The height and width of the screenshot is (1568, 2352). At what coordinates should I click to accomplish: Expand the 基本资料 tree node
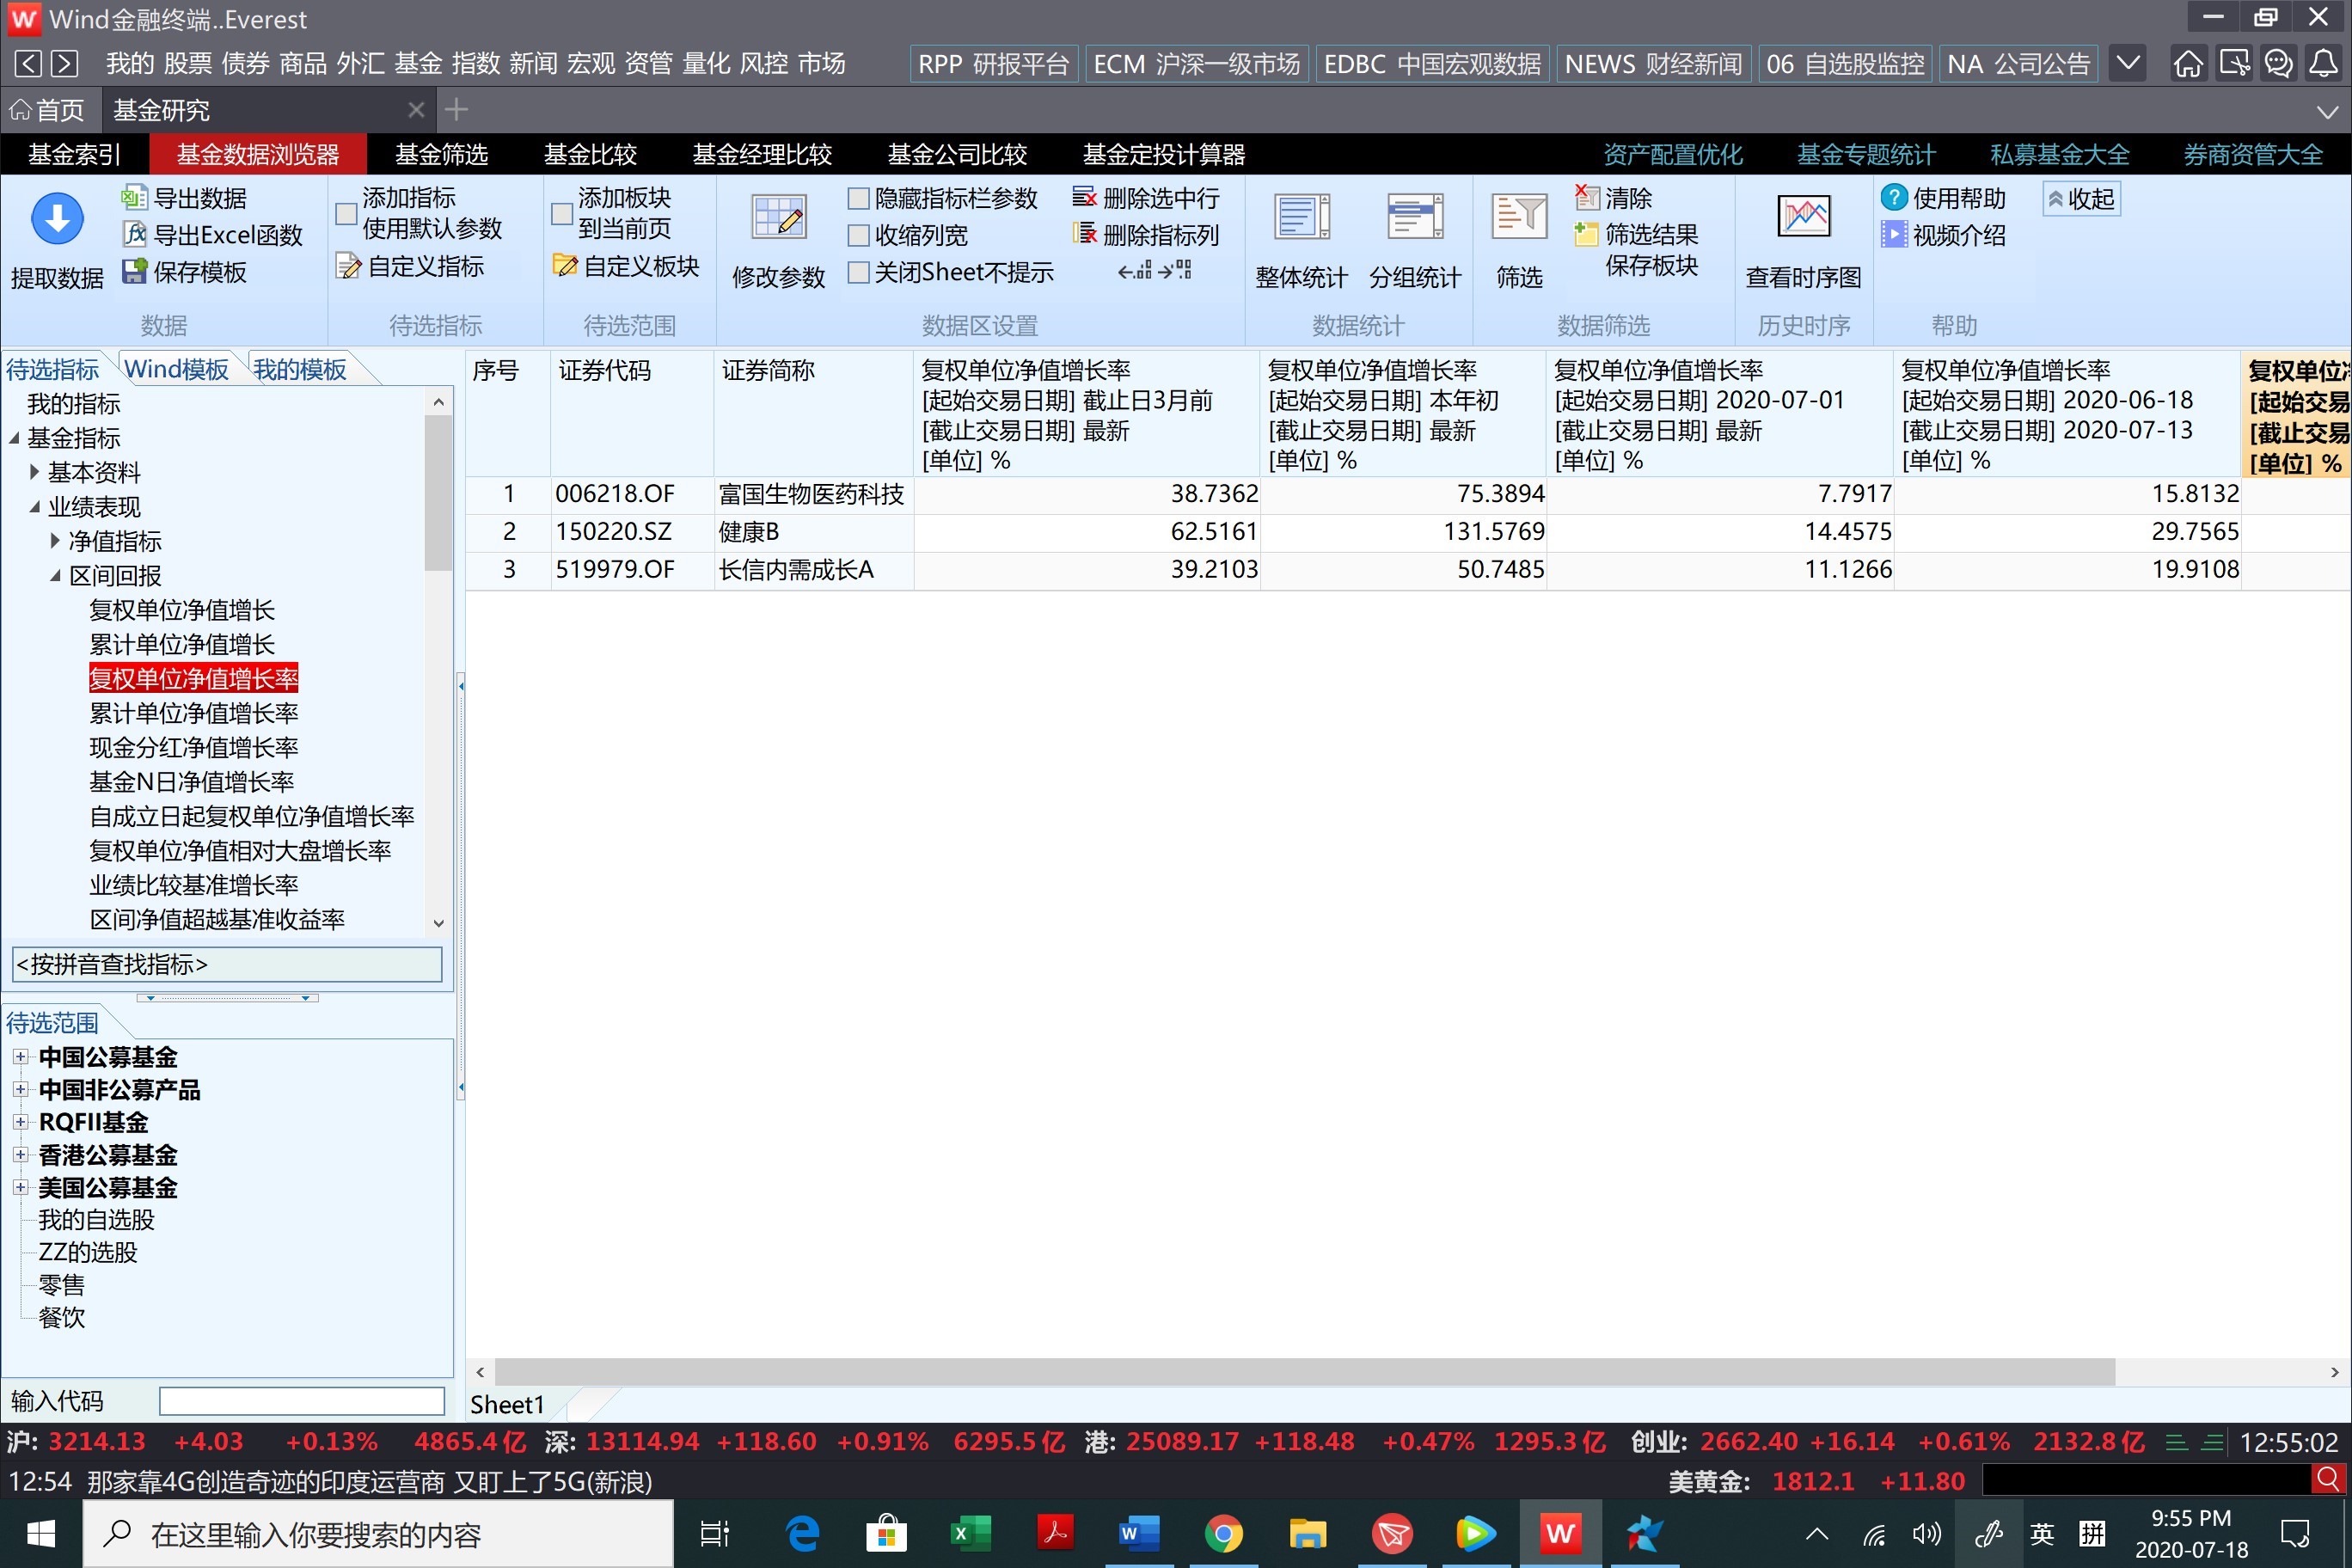click(x=35, y=472)
